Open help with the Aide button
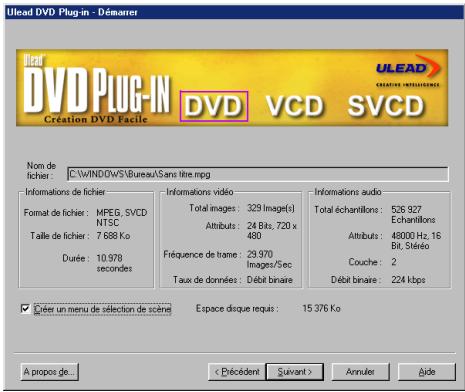 coord(427,372)
